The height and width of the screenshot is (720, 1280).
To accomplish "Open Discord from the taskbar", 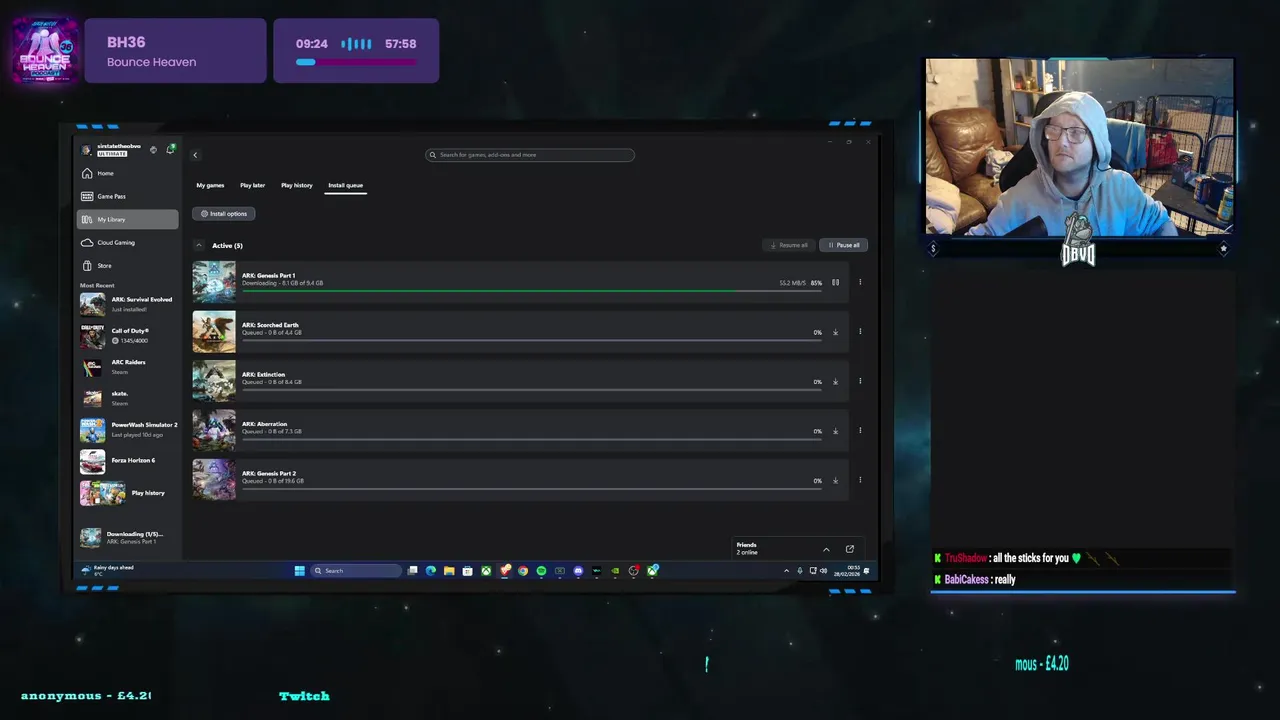I will [x=578, y=571].
